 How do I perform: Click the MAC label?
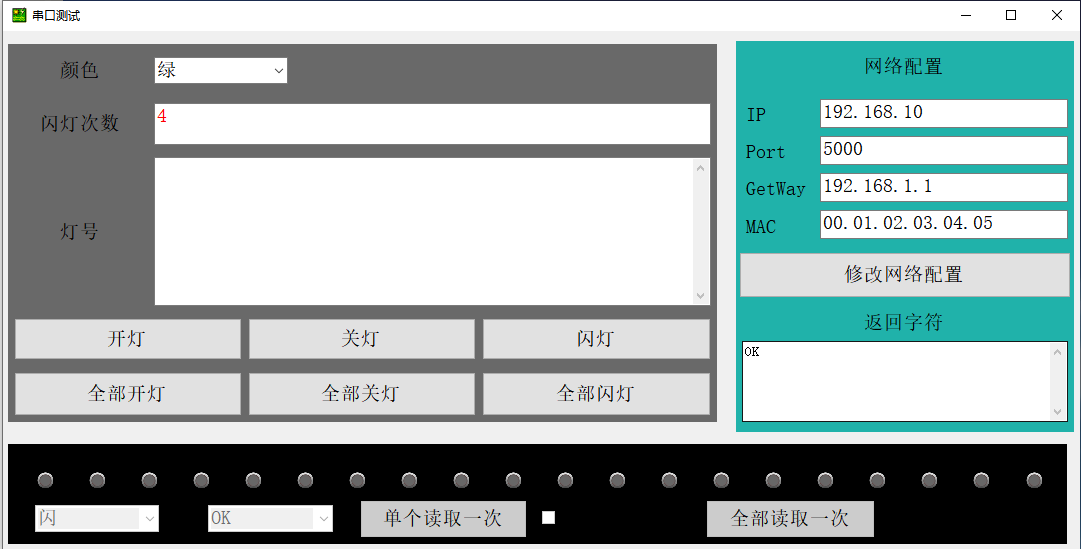(x=760, y=227)
